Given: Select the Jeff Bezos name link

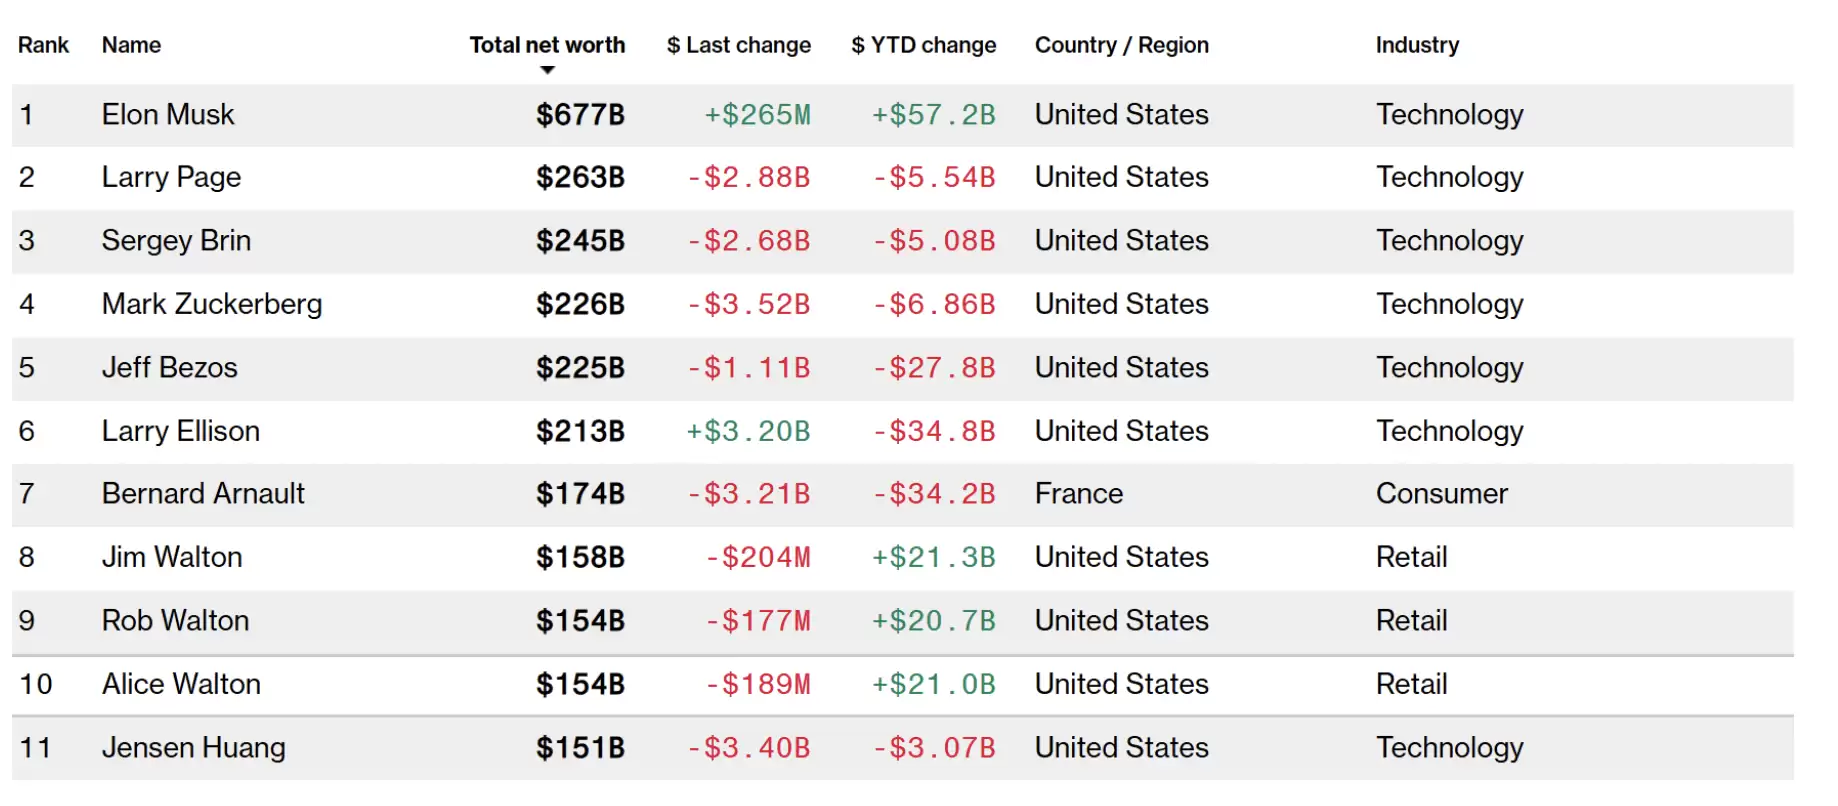Looking at the screenshot, I should click(x=170, y=368).
